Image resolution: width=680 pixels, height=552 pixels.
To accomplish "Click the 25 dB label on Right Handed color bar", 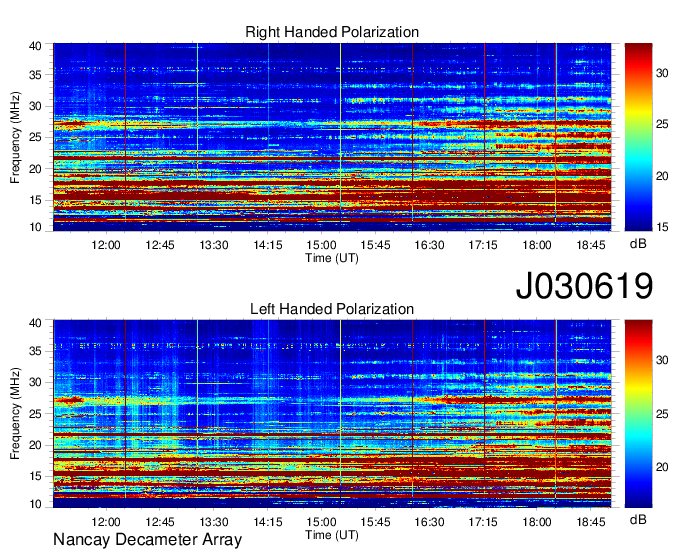I will click(662, 125).
